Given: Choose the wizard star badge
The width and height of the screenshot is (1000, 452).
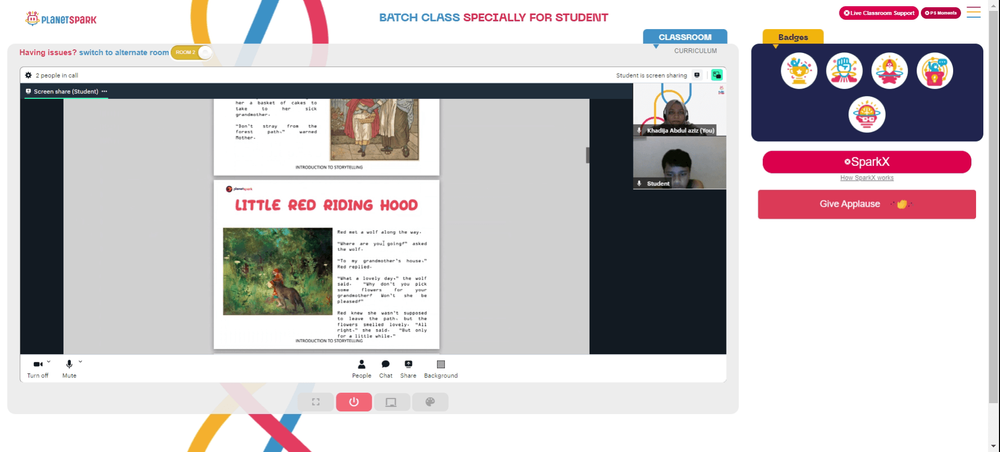Looking at the screenshot, I should click(x=889, y=71).
